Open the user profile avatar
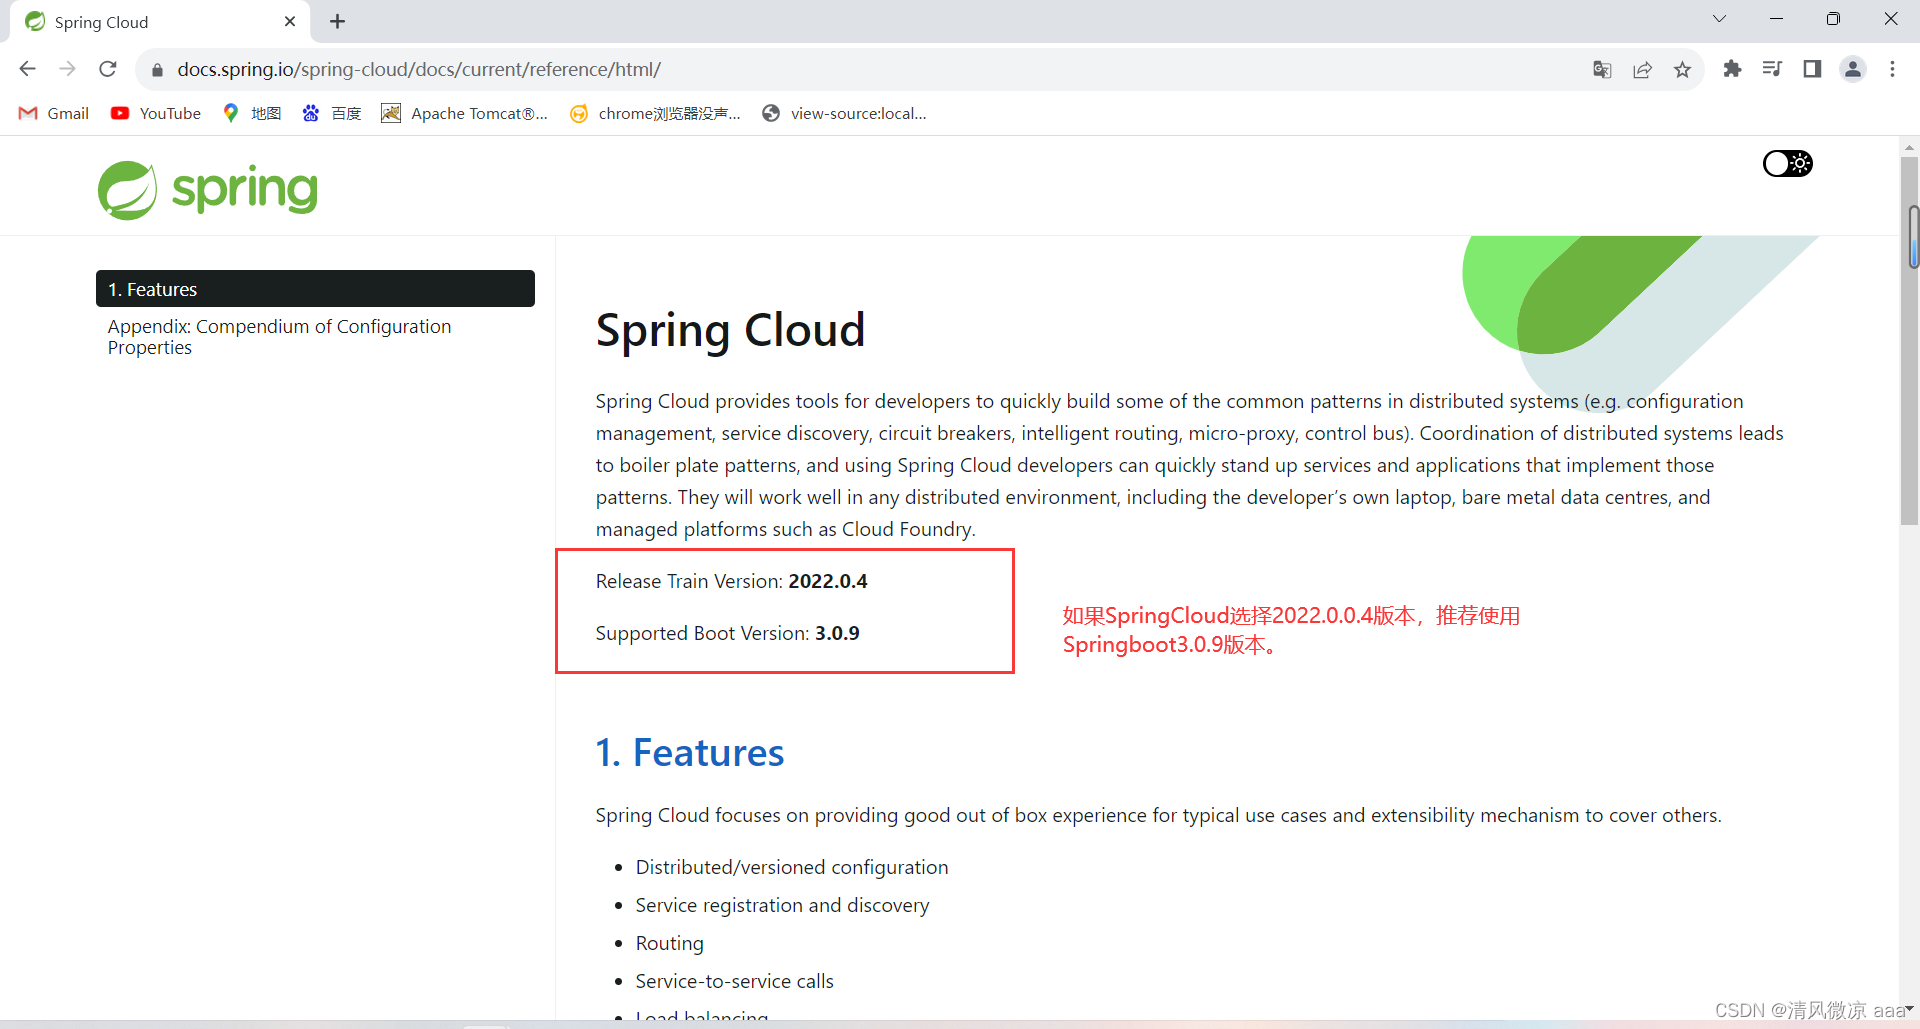This screenshot has height=1029, width=1920. (1853, 69)
